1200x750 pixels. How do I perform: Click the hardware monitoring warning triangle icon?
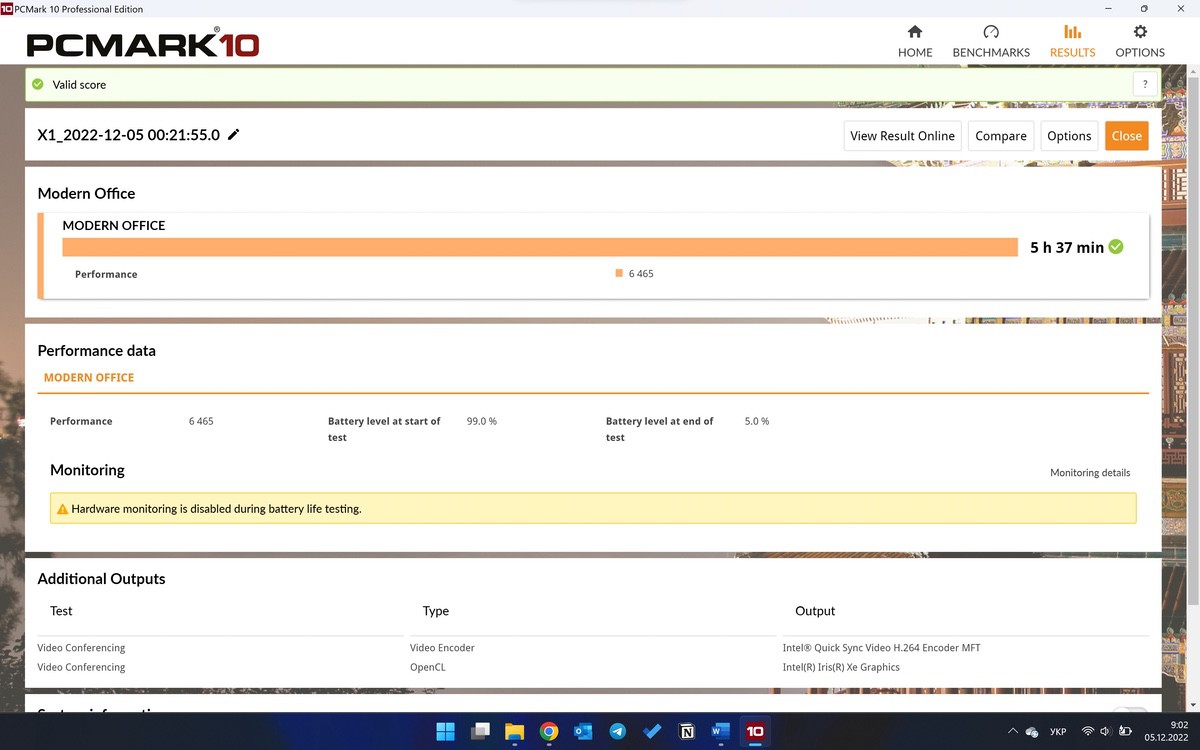(x=62, y=509)
